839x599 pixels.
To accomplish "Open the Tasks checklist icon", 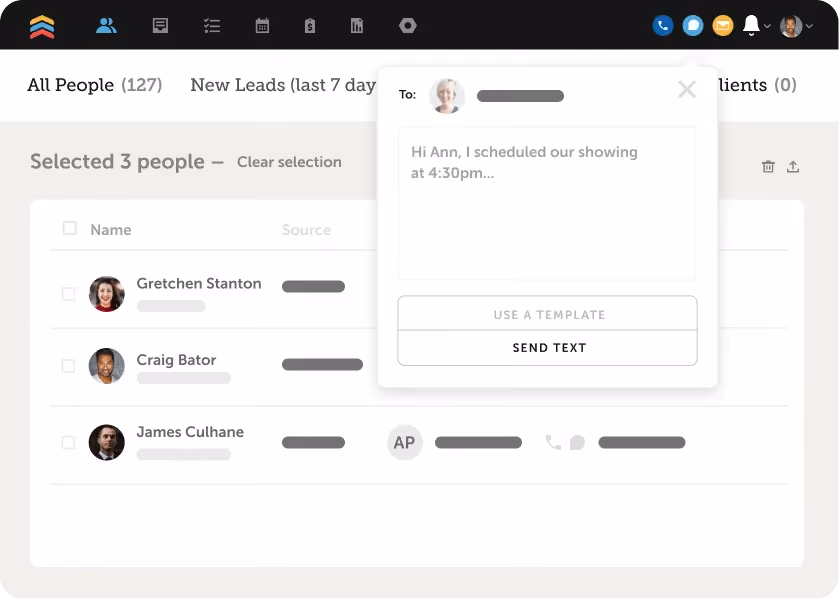I will point(212,25).
